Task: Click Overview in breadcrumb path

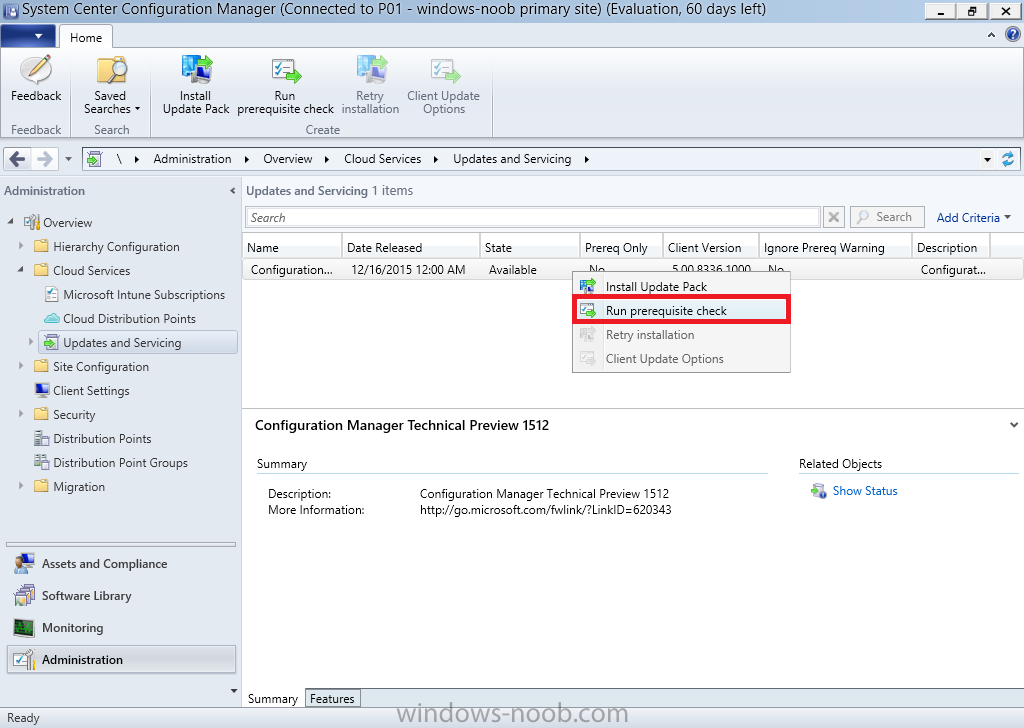Action: coord(287,159)
